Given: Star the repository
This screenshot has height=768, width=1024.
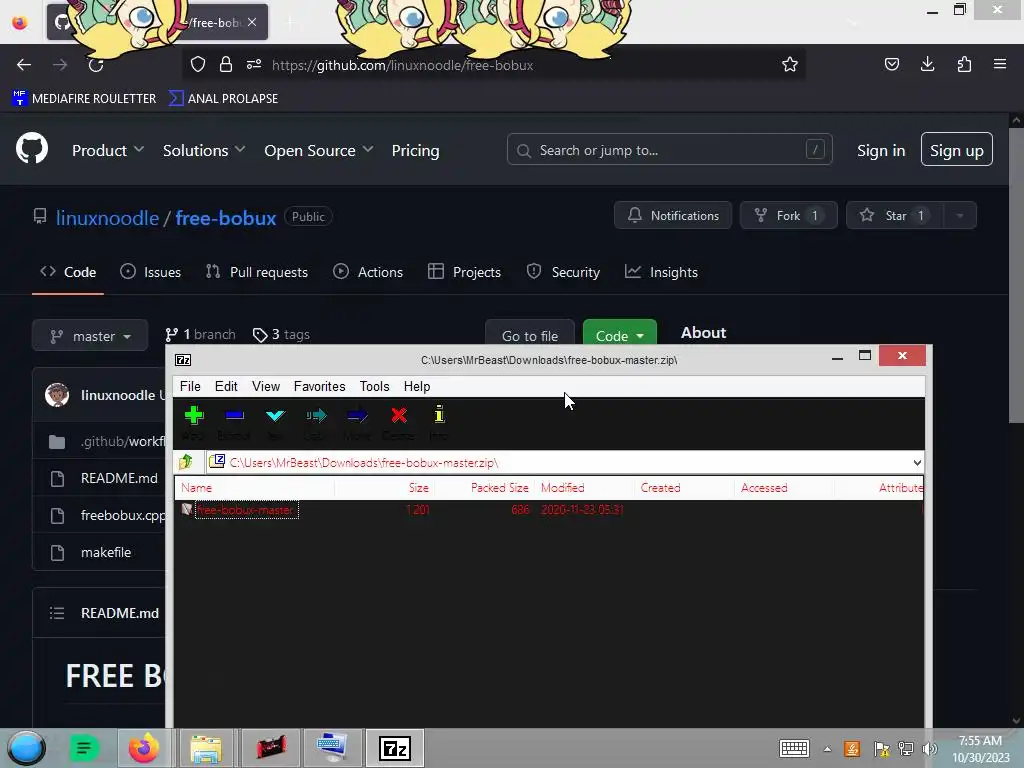Looking at the screenshot, I should [895, 216].
